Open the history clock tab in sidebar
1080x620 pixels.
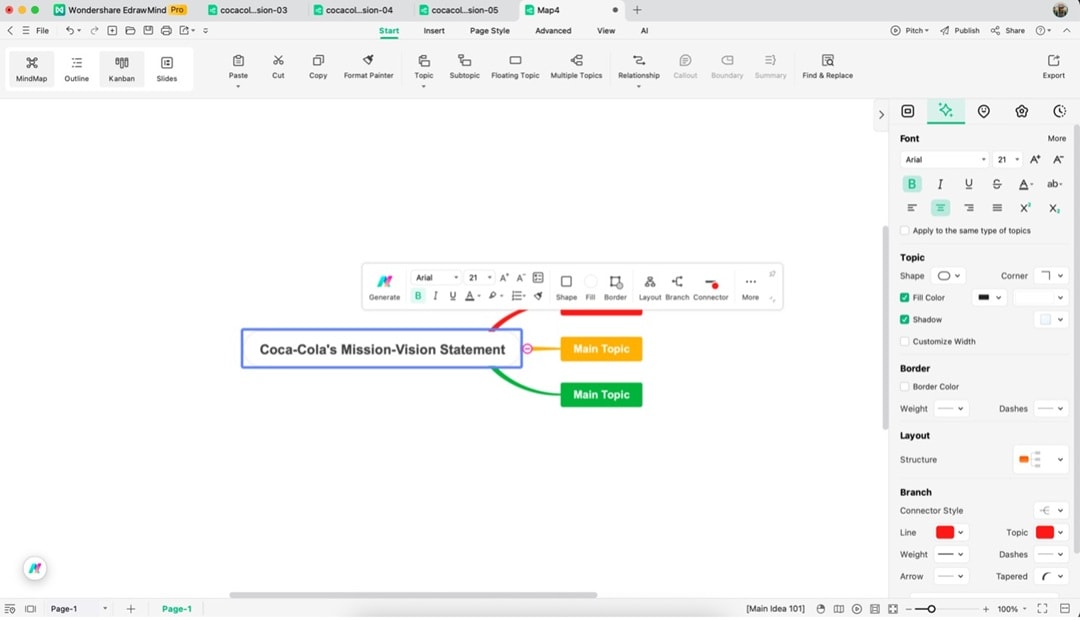pyautogui.click(x=1059, y=111)
